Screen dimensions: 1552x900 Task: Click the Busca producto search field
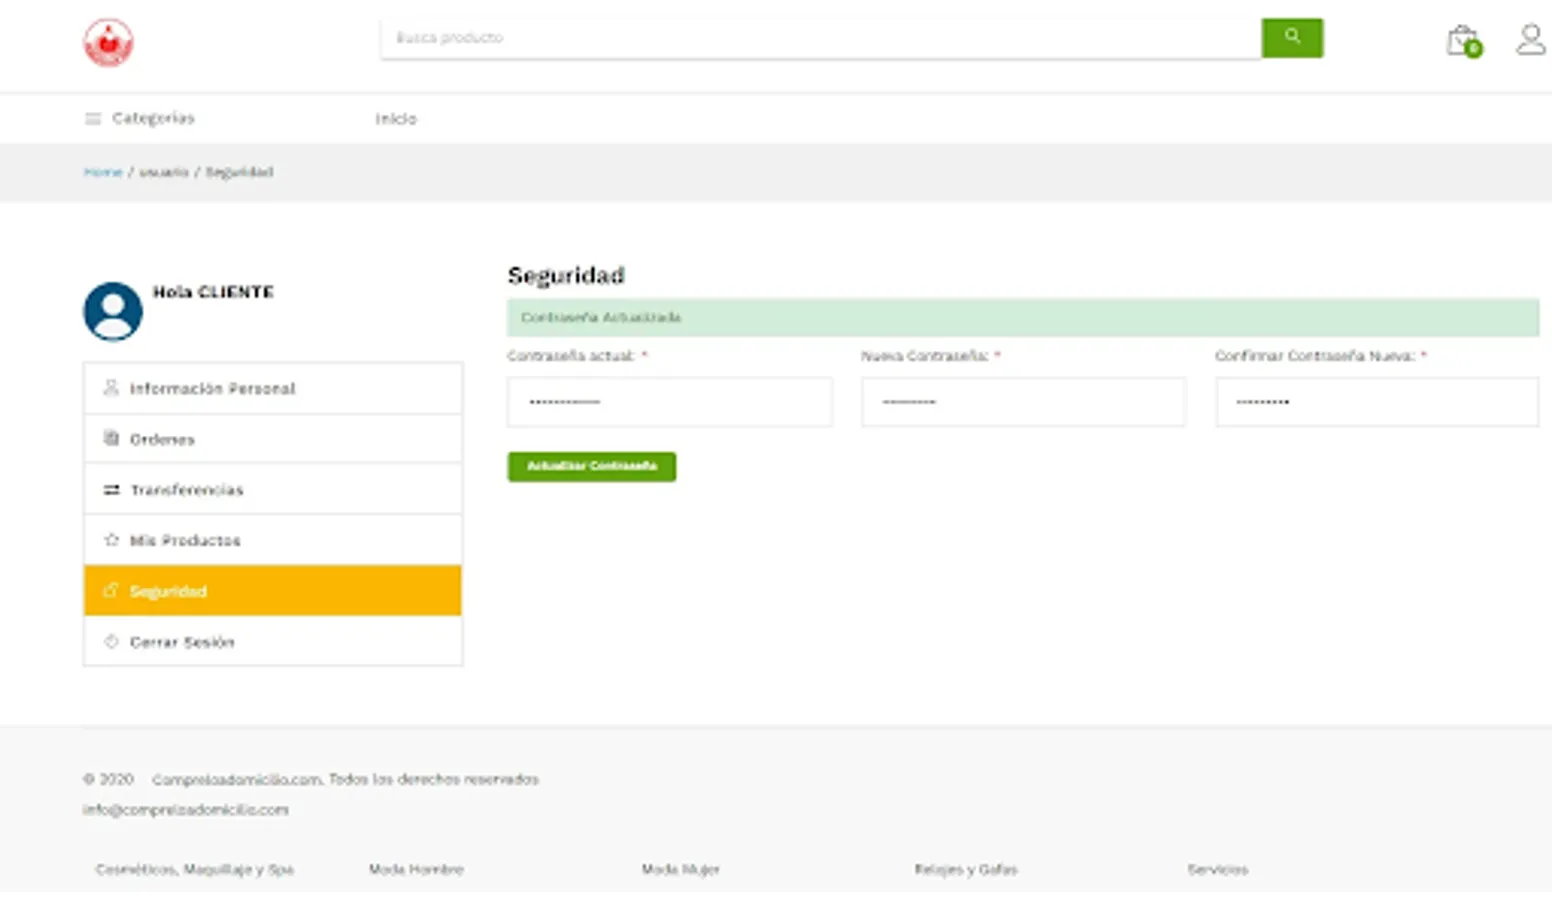(x=820, y=37)
